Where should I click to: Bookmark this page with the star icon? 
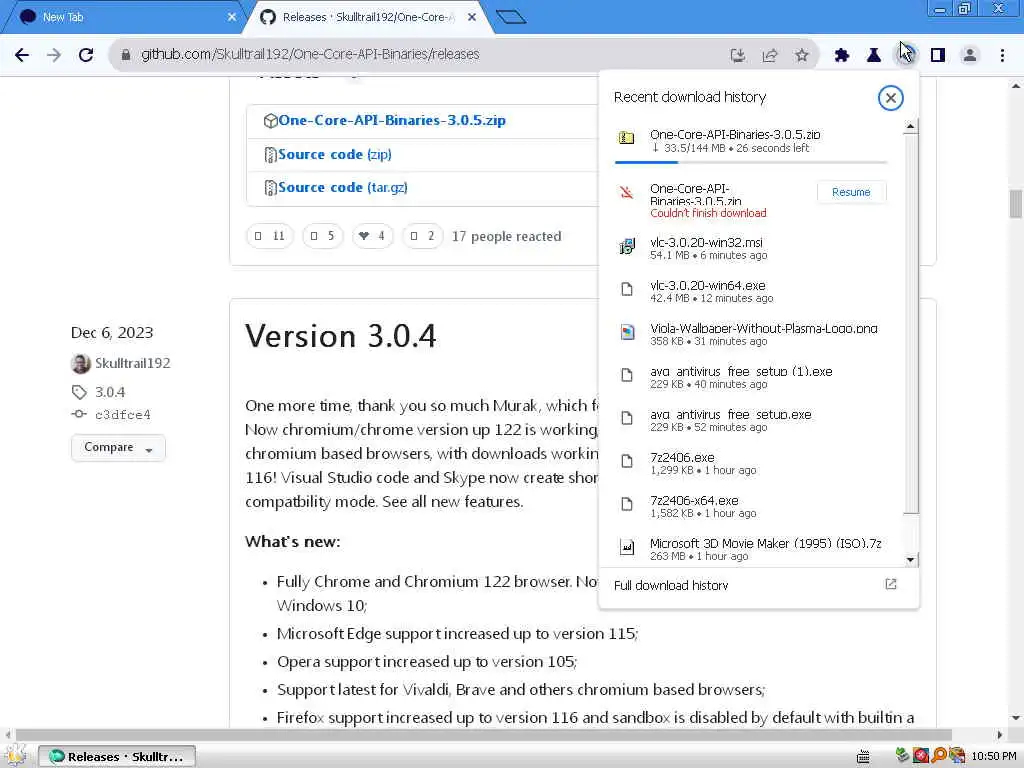point(802,56)
